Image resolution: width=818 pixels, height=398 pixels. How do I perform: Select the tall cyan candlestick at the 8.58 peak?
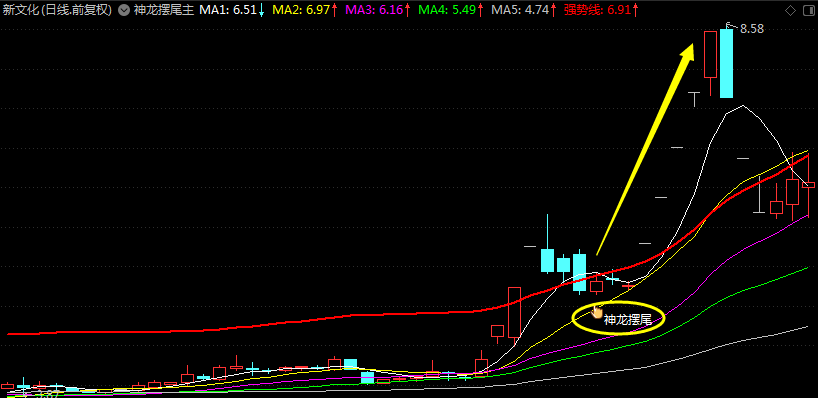click(x=727, y=63)
